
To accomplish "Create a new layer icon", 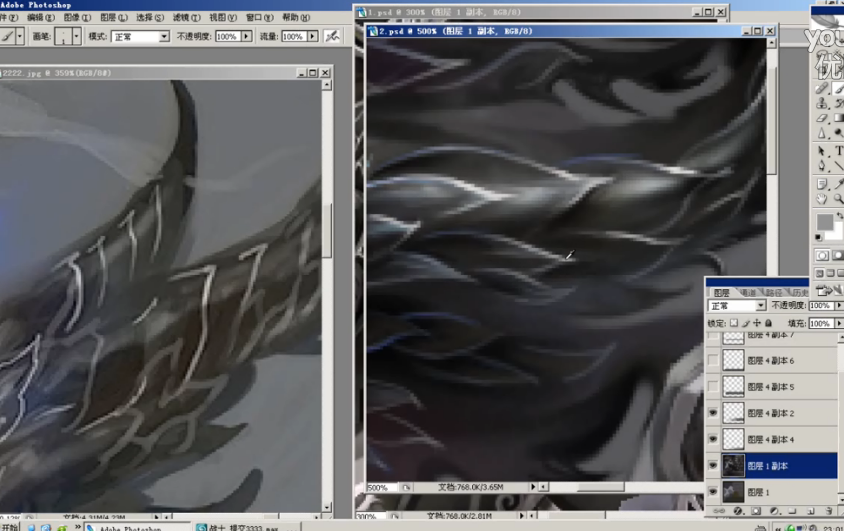I will tap(811, 511).
